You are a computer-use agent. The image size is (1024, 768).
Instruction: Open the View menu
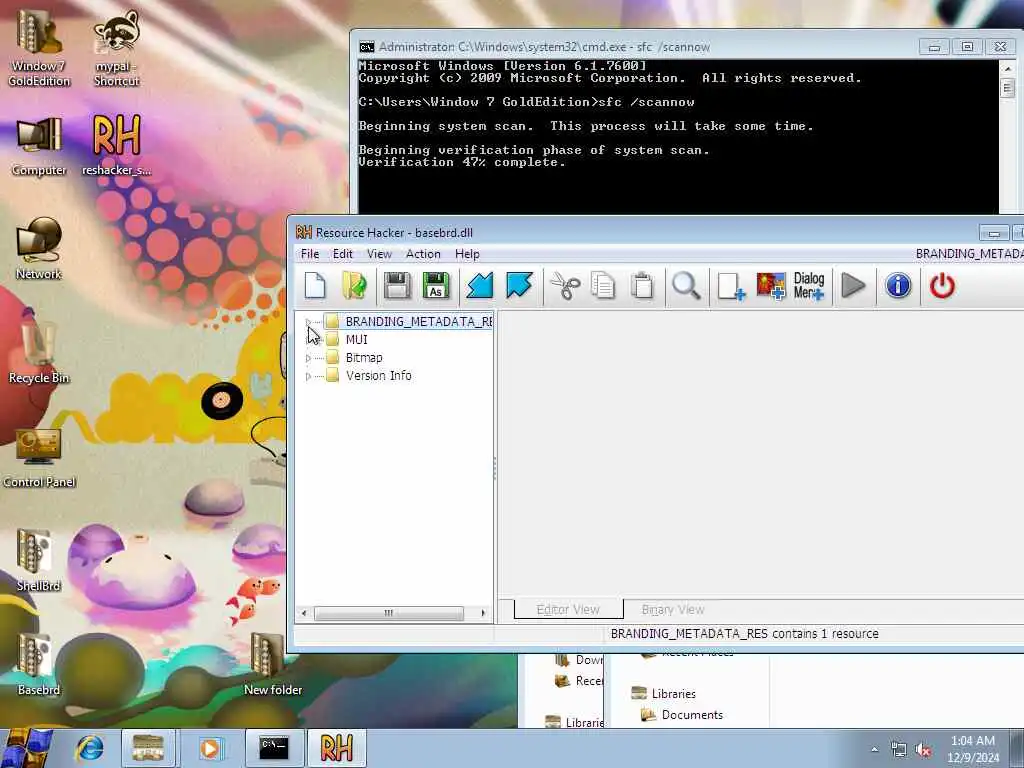tap(379, 254)
